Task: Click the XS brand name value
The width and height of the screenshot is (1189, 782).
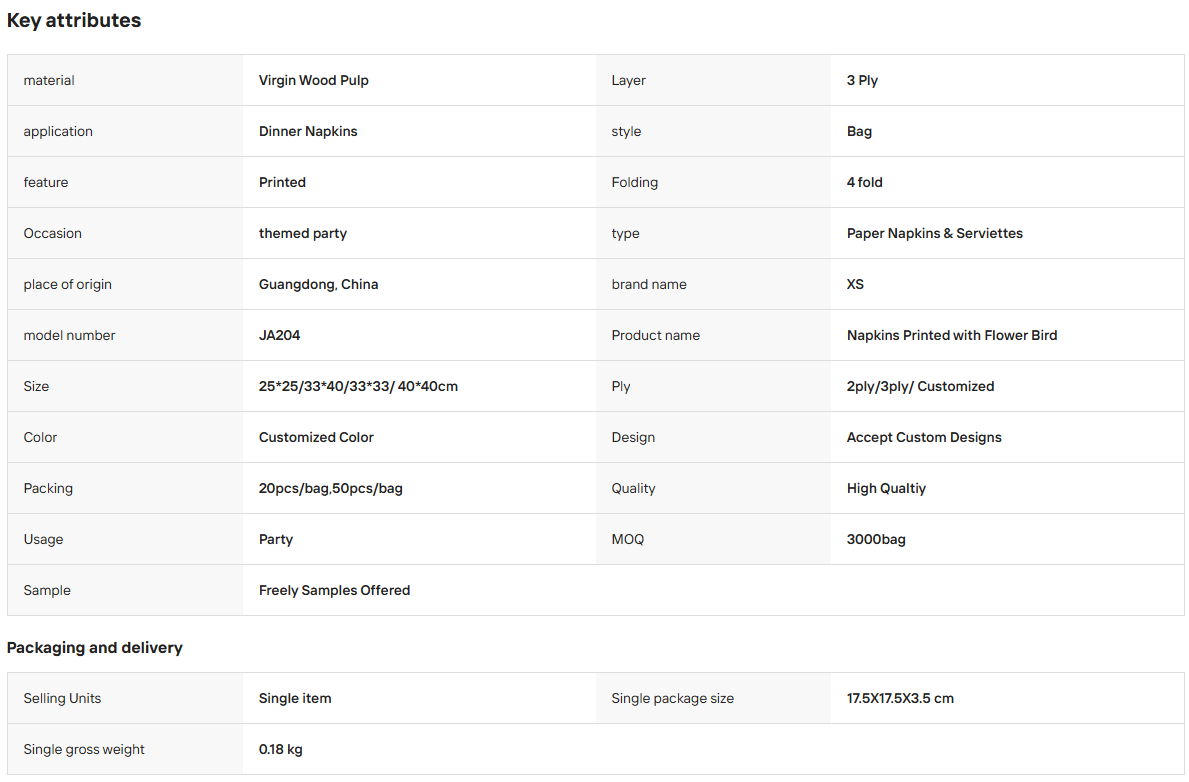Action: pos(855,284)
